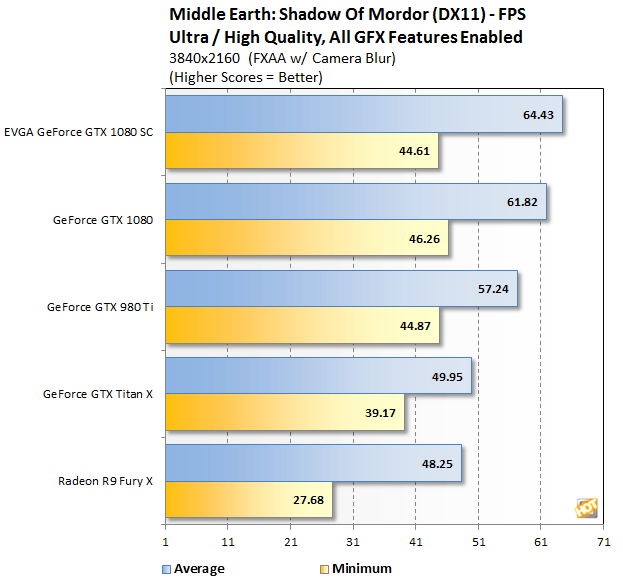
Task: Select the EVGA GeForce GTX 1080 SC label
Action: coord(79,132)
